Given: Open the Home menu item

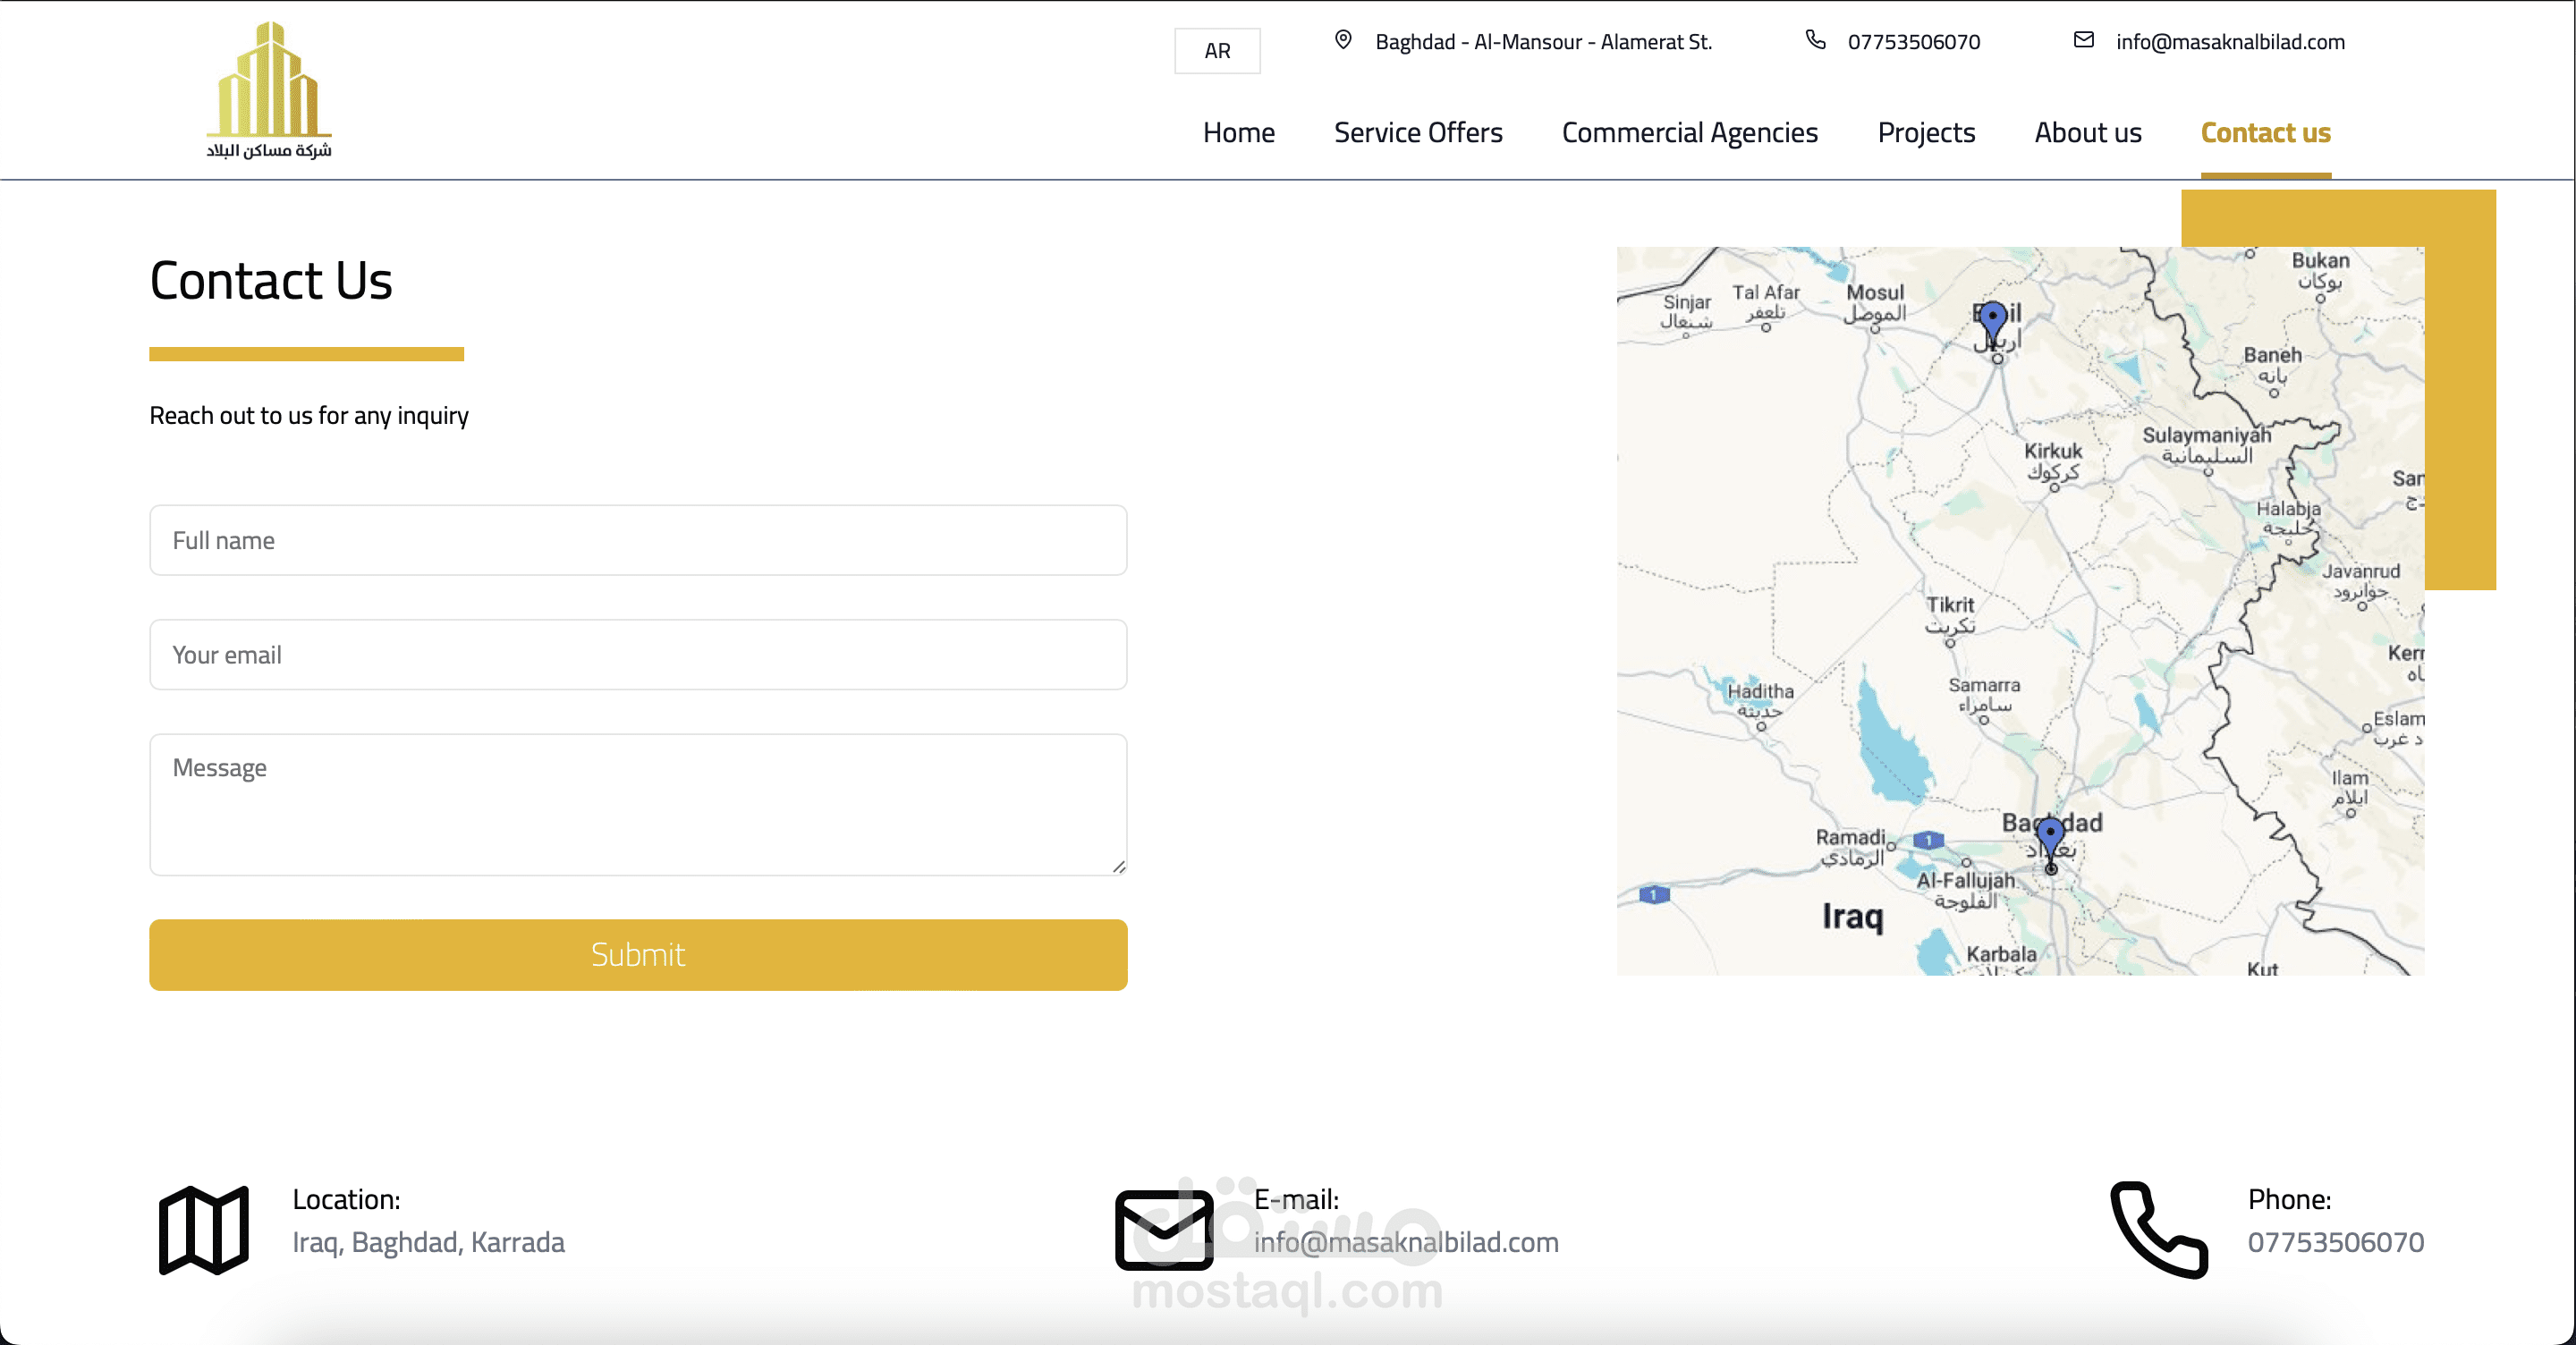Looking at the screenshot, I should pos(1238,133).
